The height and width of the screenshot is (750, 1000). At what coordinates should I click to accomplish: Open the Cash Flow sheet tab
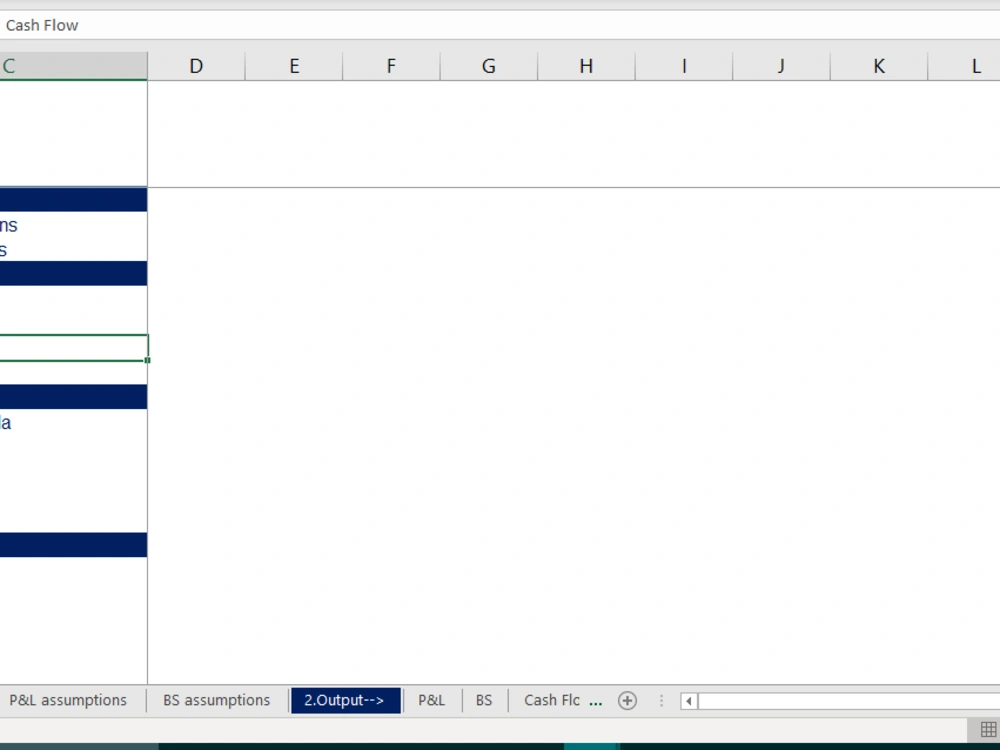pos(552,700)
